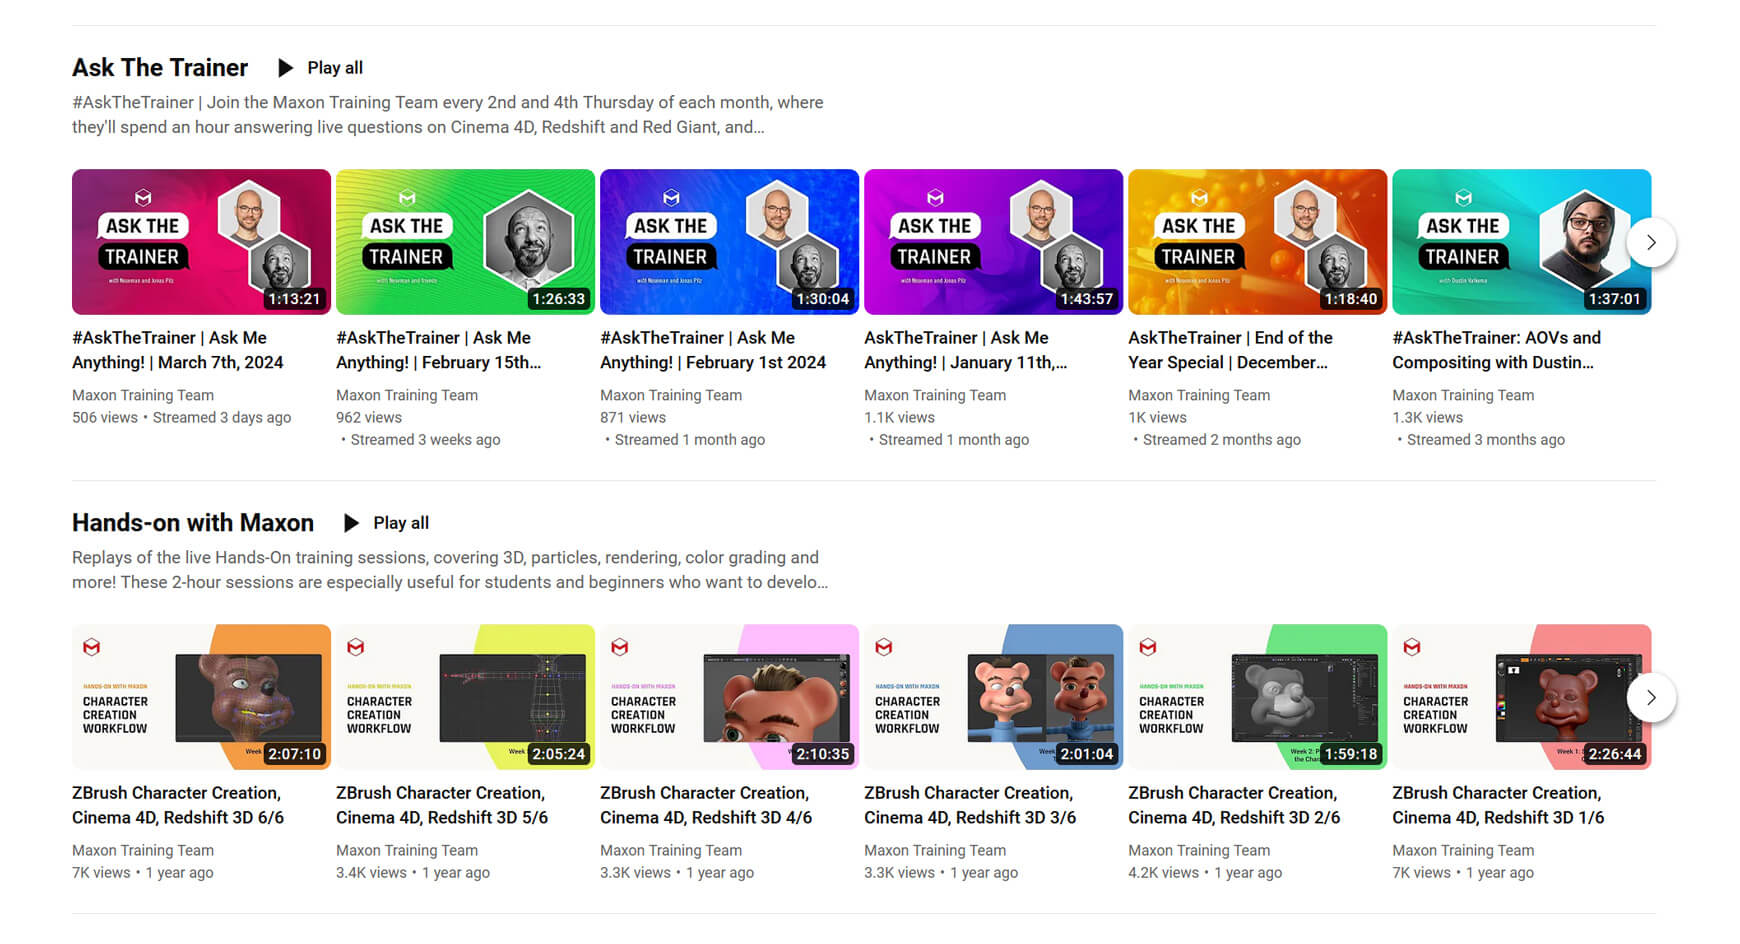
Task: Open AOVs and Compositing video thumbnail
Action: point(1521,242)
